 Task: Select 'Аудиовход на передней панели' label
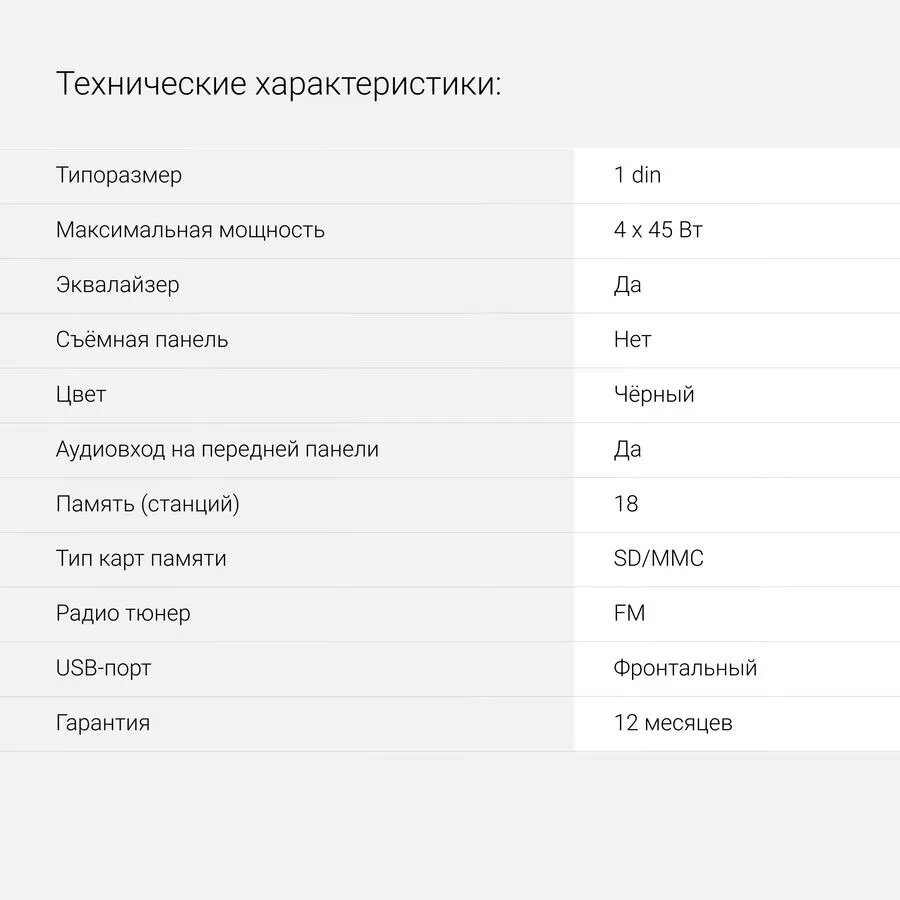click(x=217, y=450)
